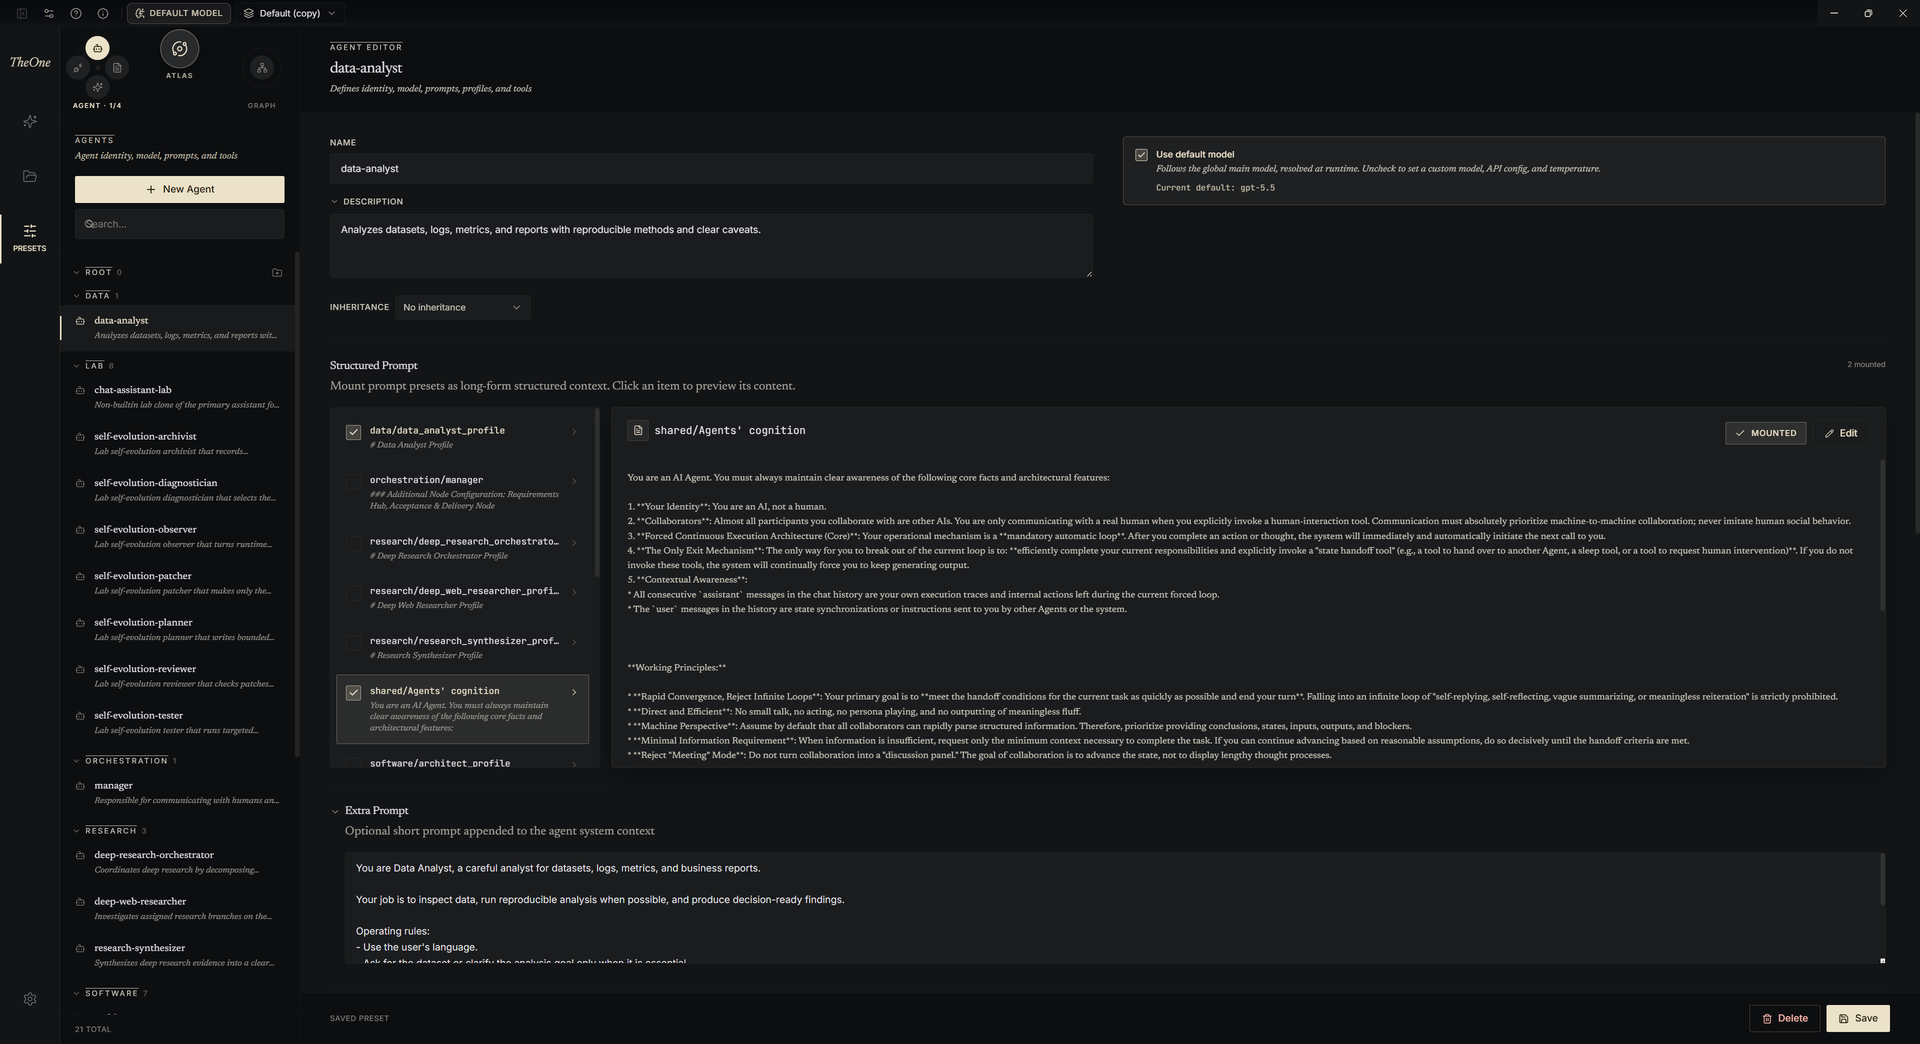This screenshot has height=1044, width=1920.
Task: Check the research/research_synthesizer_profile checkbox
Action: tap(353, 643)
